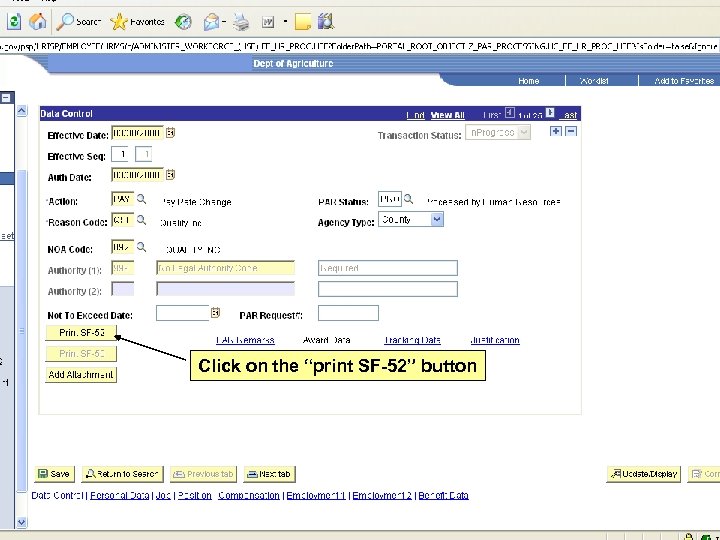Click the Action code input field
Image resolution: width=720 pixels, height=540 pixels.
(123, 199)
